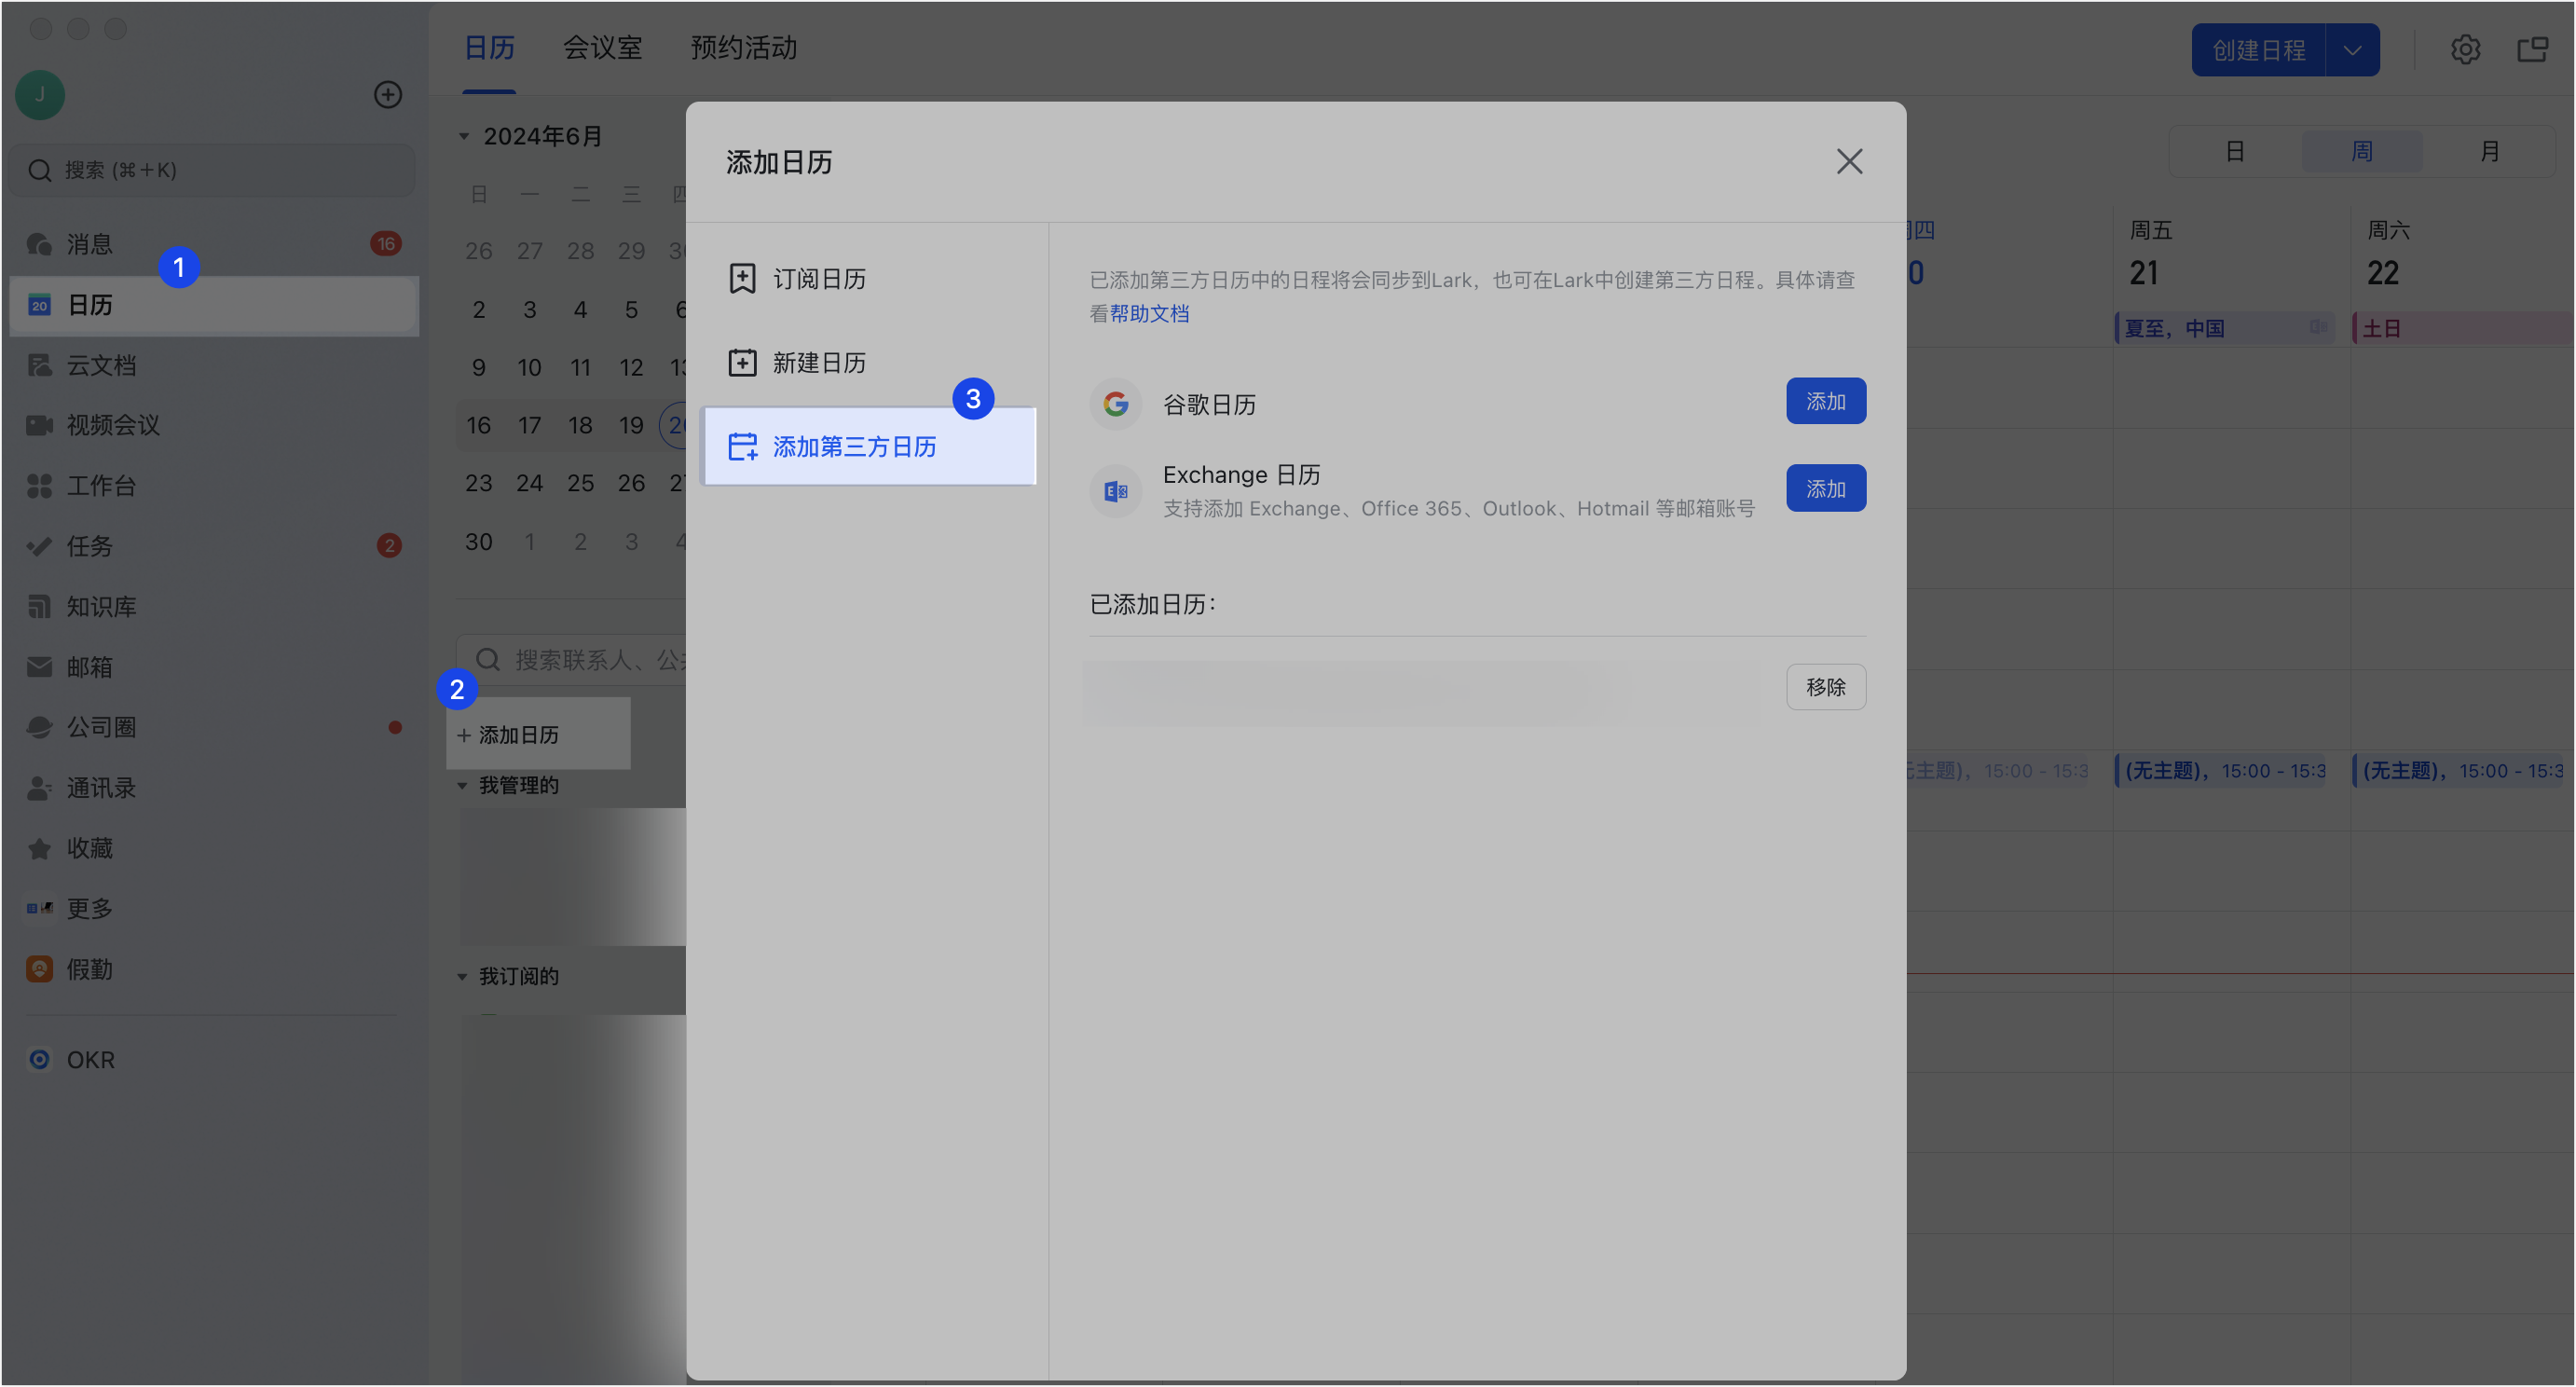Image resolution: width=2576 pixels, height=1387 pixels.
Task: Open the Wiki (知识库) sidebar item
Action: [x=213, y=606]
